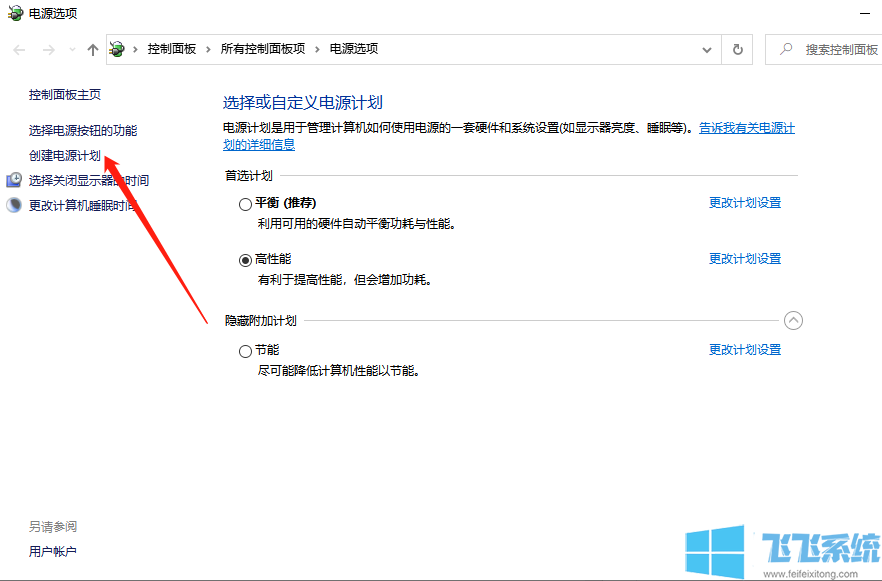Click the sleep icon beside computer sleep option
Viewport: 882px width, 581px height.
pyautogui.click(x=12, y=202)
